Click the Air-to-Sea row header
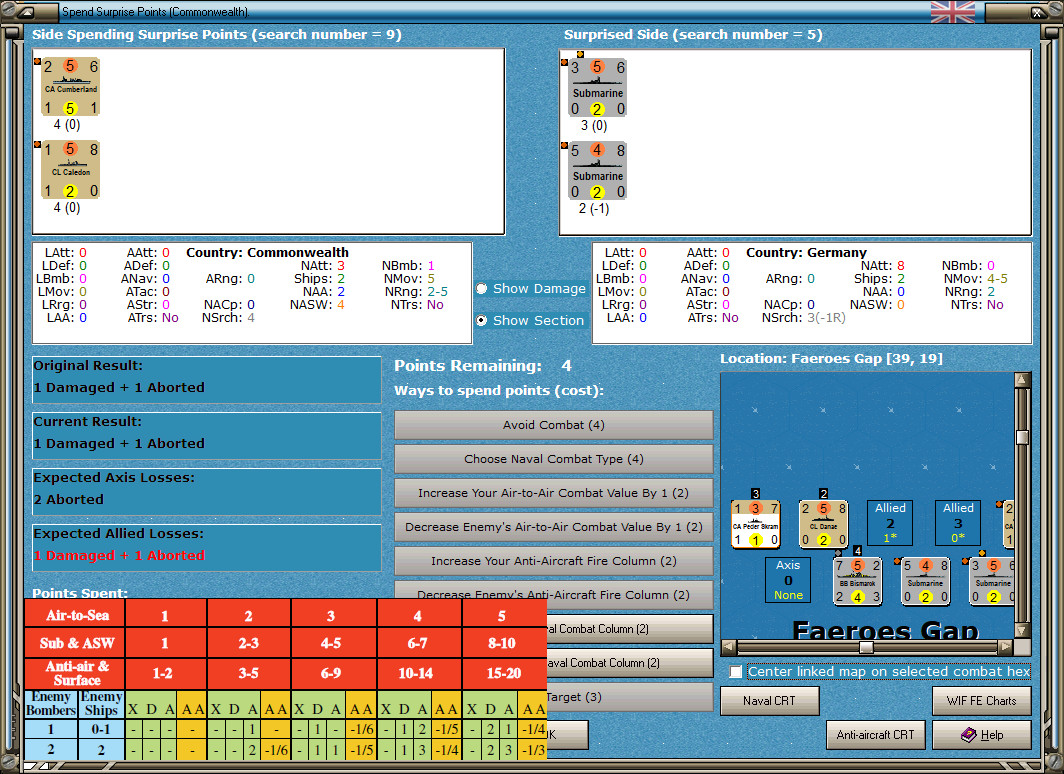This screenshot has height=774, width=1064. point(77,615)
